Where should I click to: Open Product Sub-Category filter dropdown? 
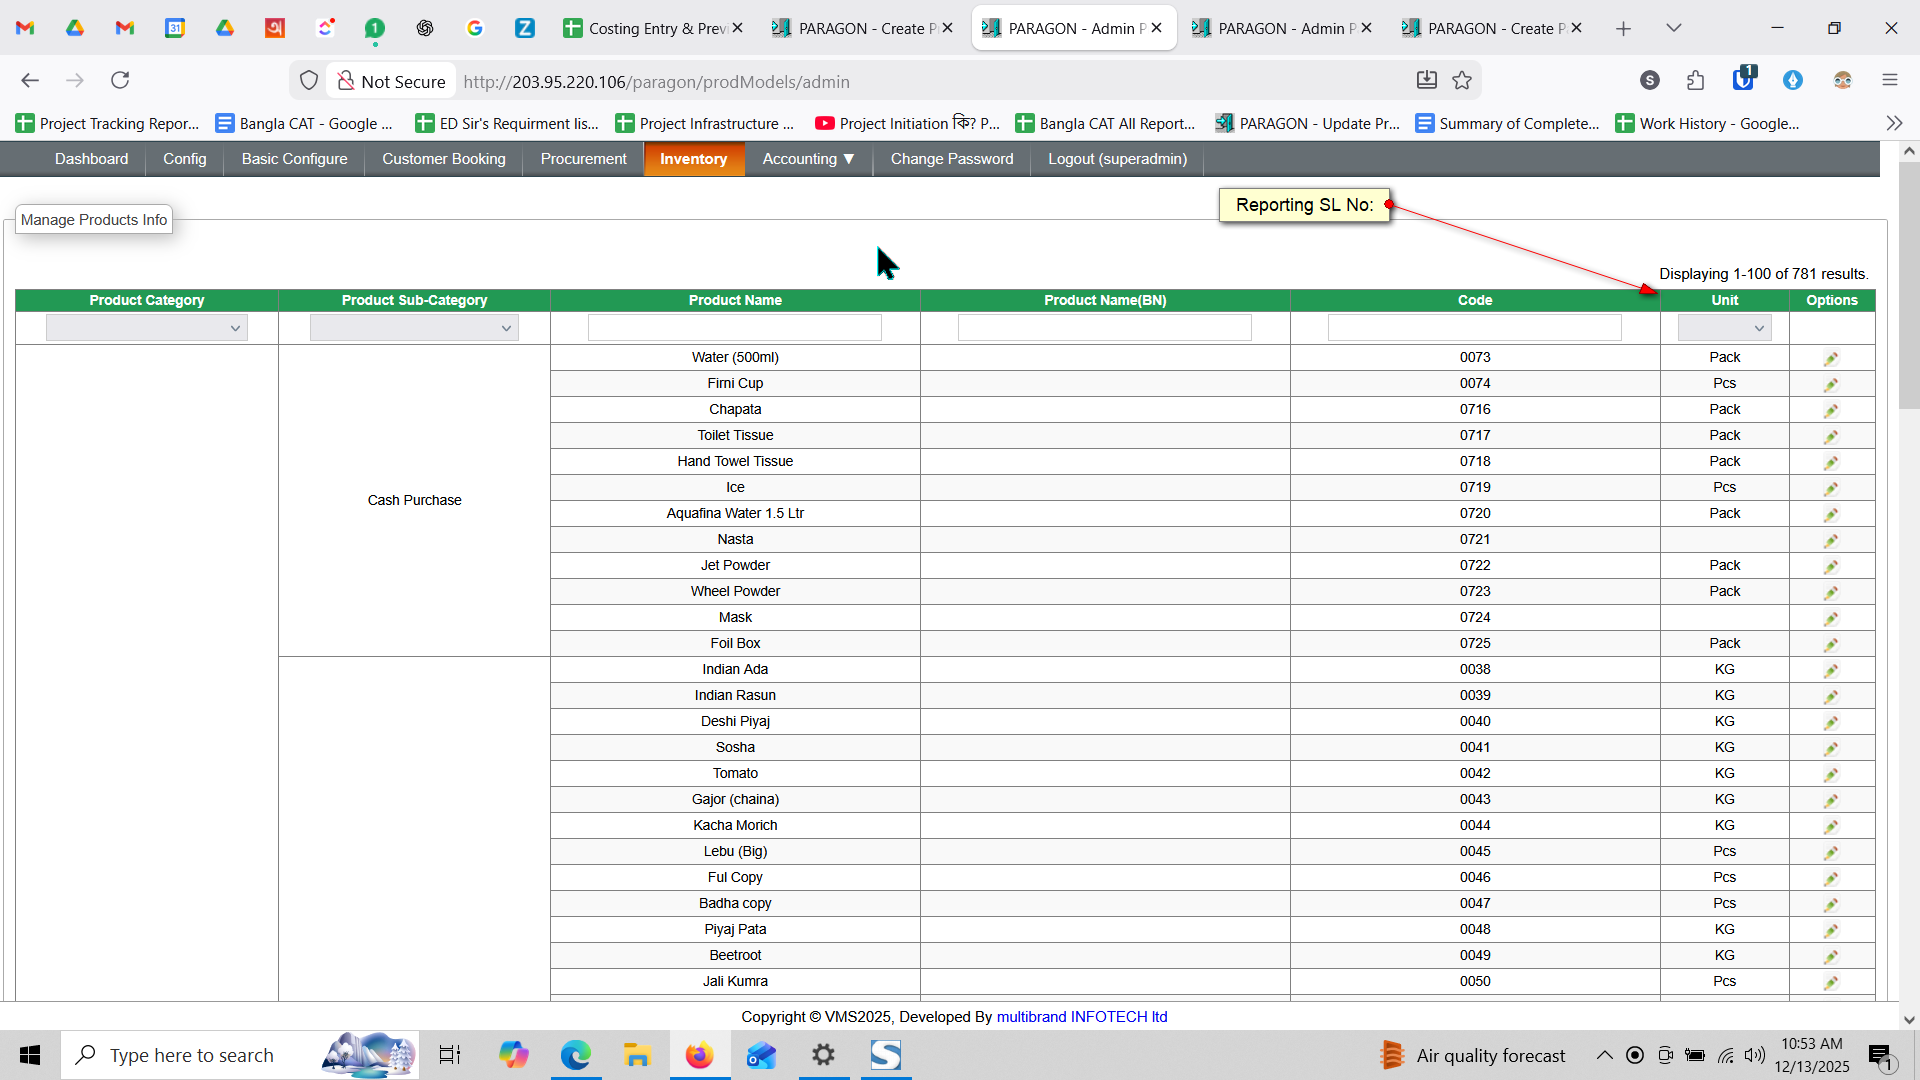[x=414, y=328]
